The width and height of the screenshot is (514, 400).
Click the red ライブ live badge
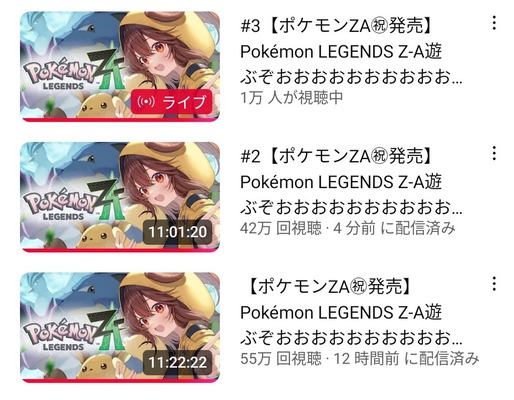coord(172,102)
